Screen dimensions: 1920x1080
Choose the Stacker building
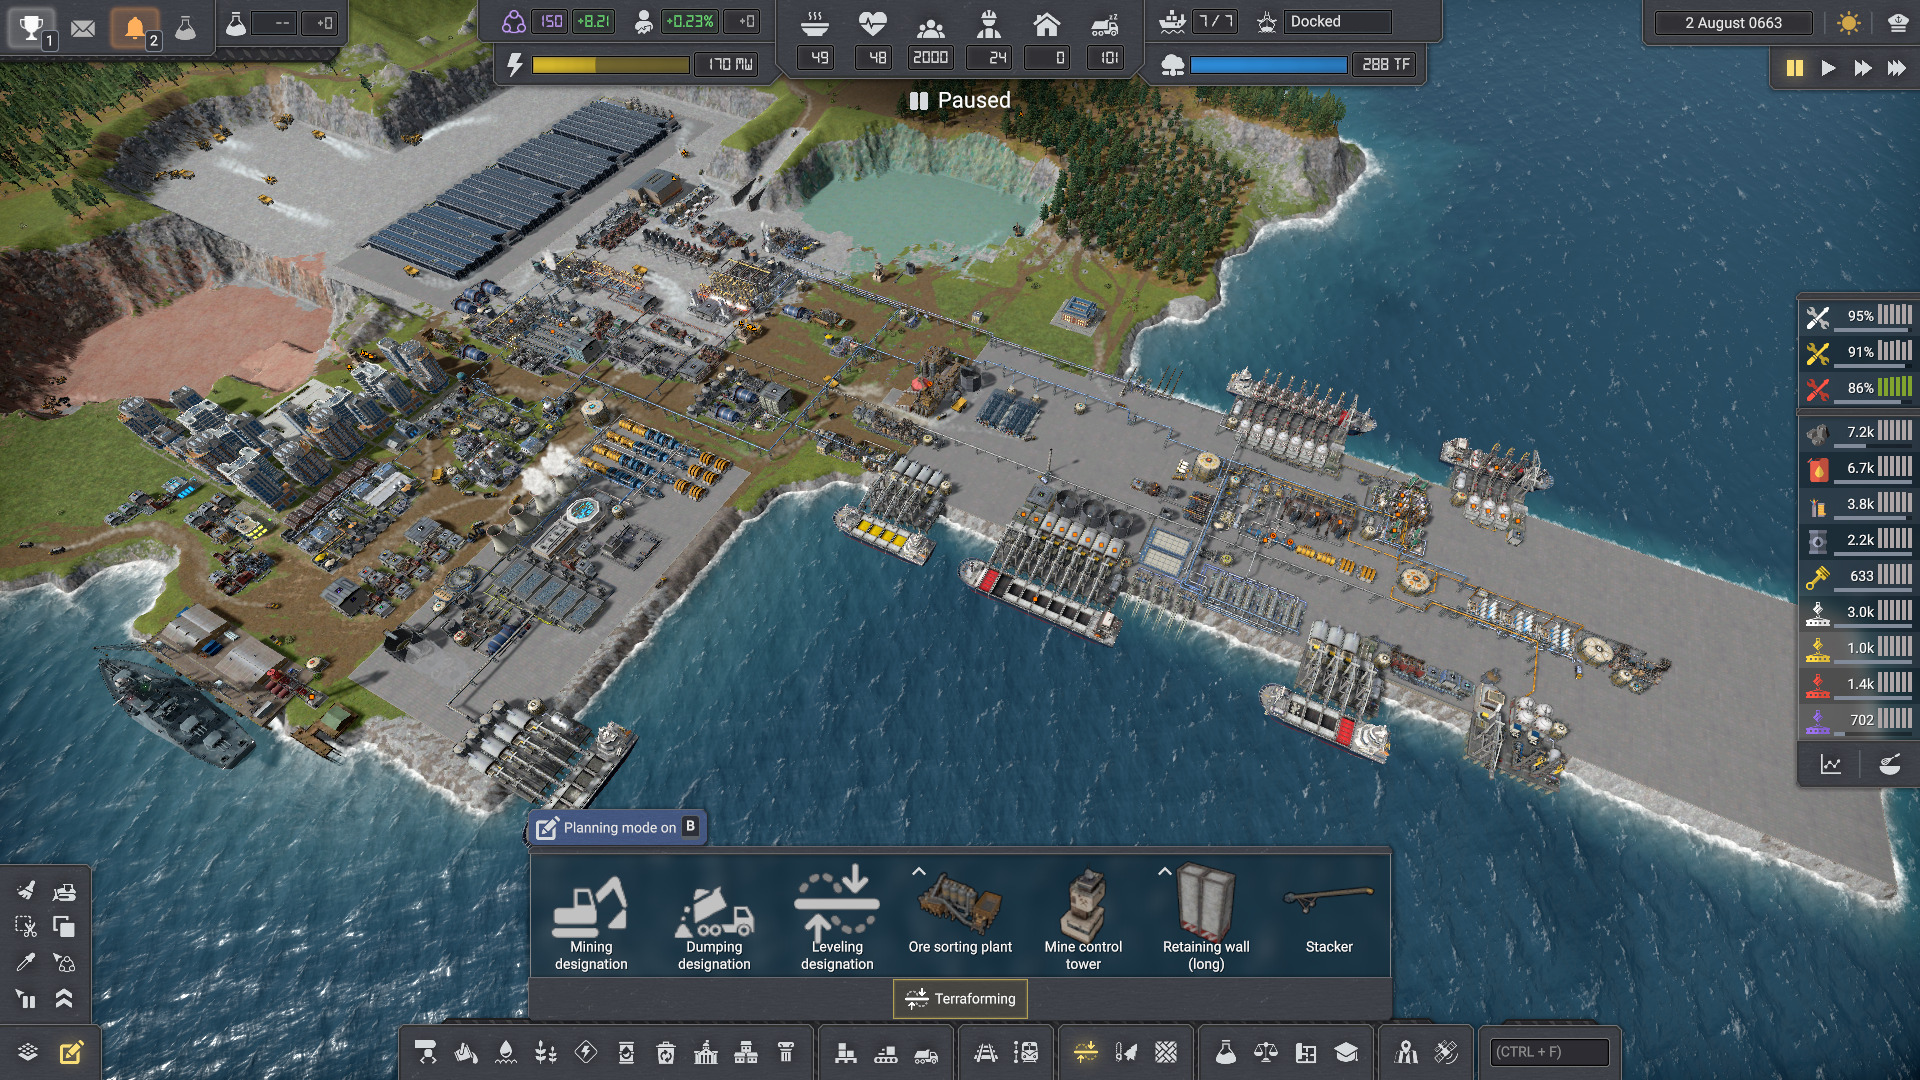point(1329,918)
